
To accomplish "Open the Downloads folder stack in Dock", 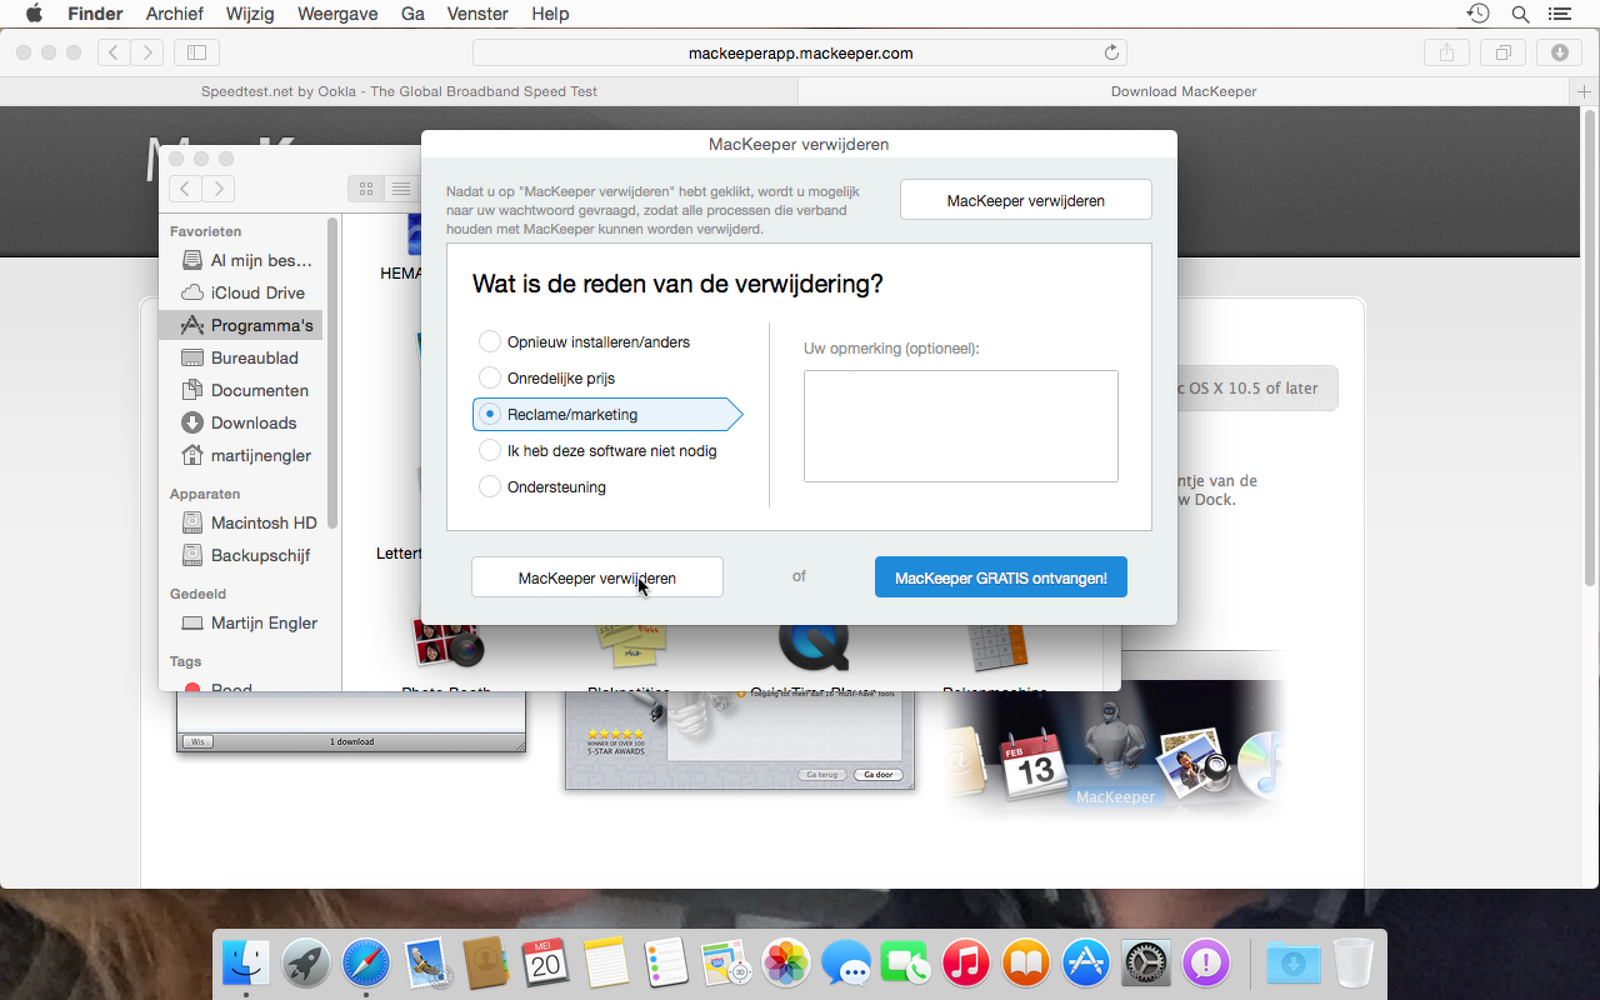I will [1293, 963].
